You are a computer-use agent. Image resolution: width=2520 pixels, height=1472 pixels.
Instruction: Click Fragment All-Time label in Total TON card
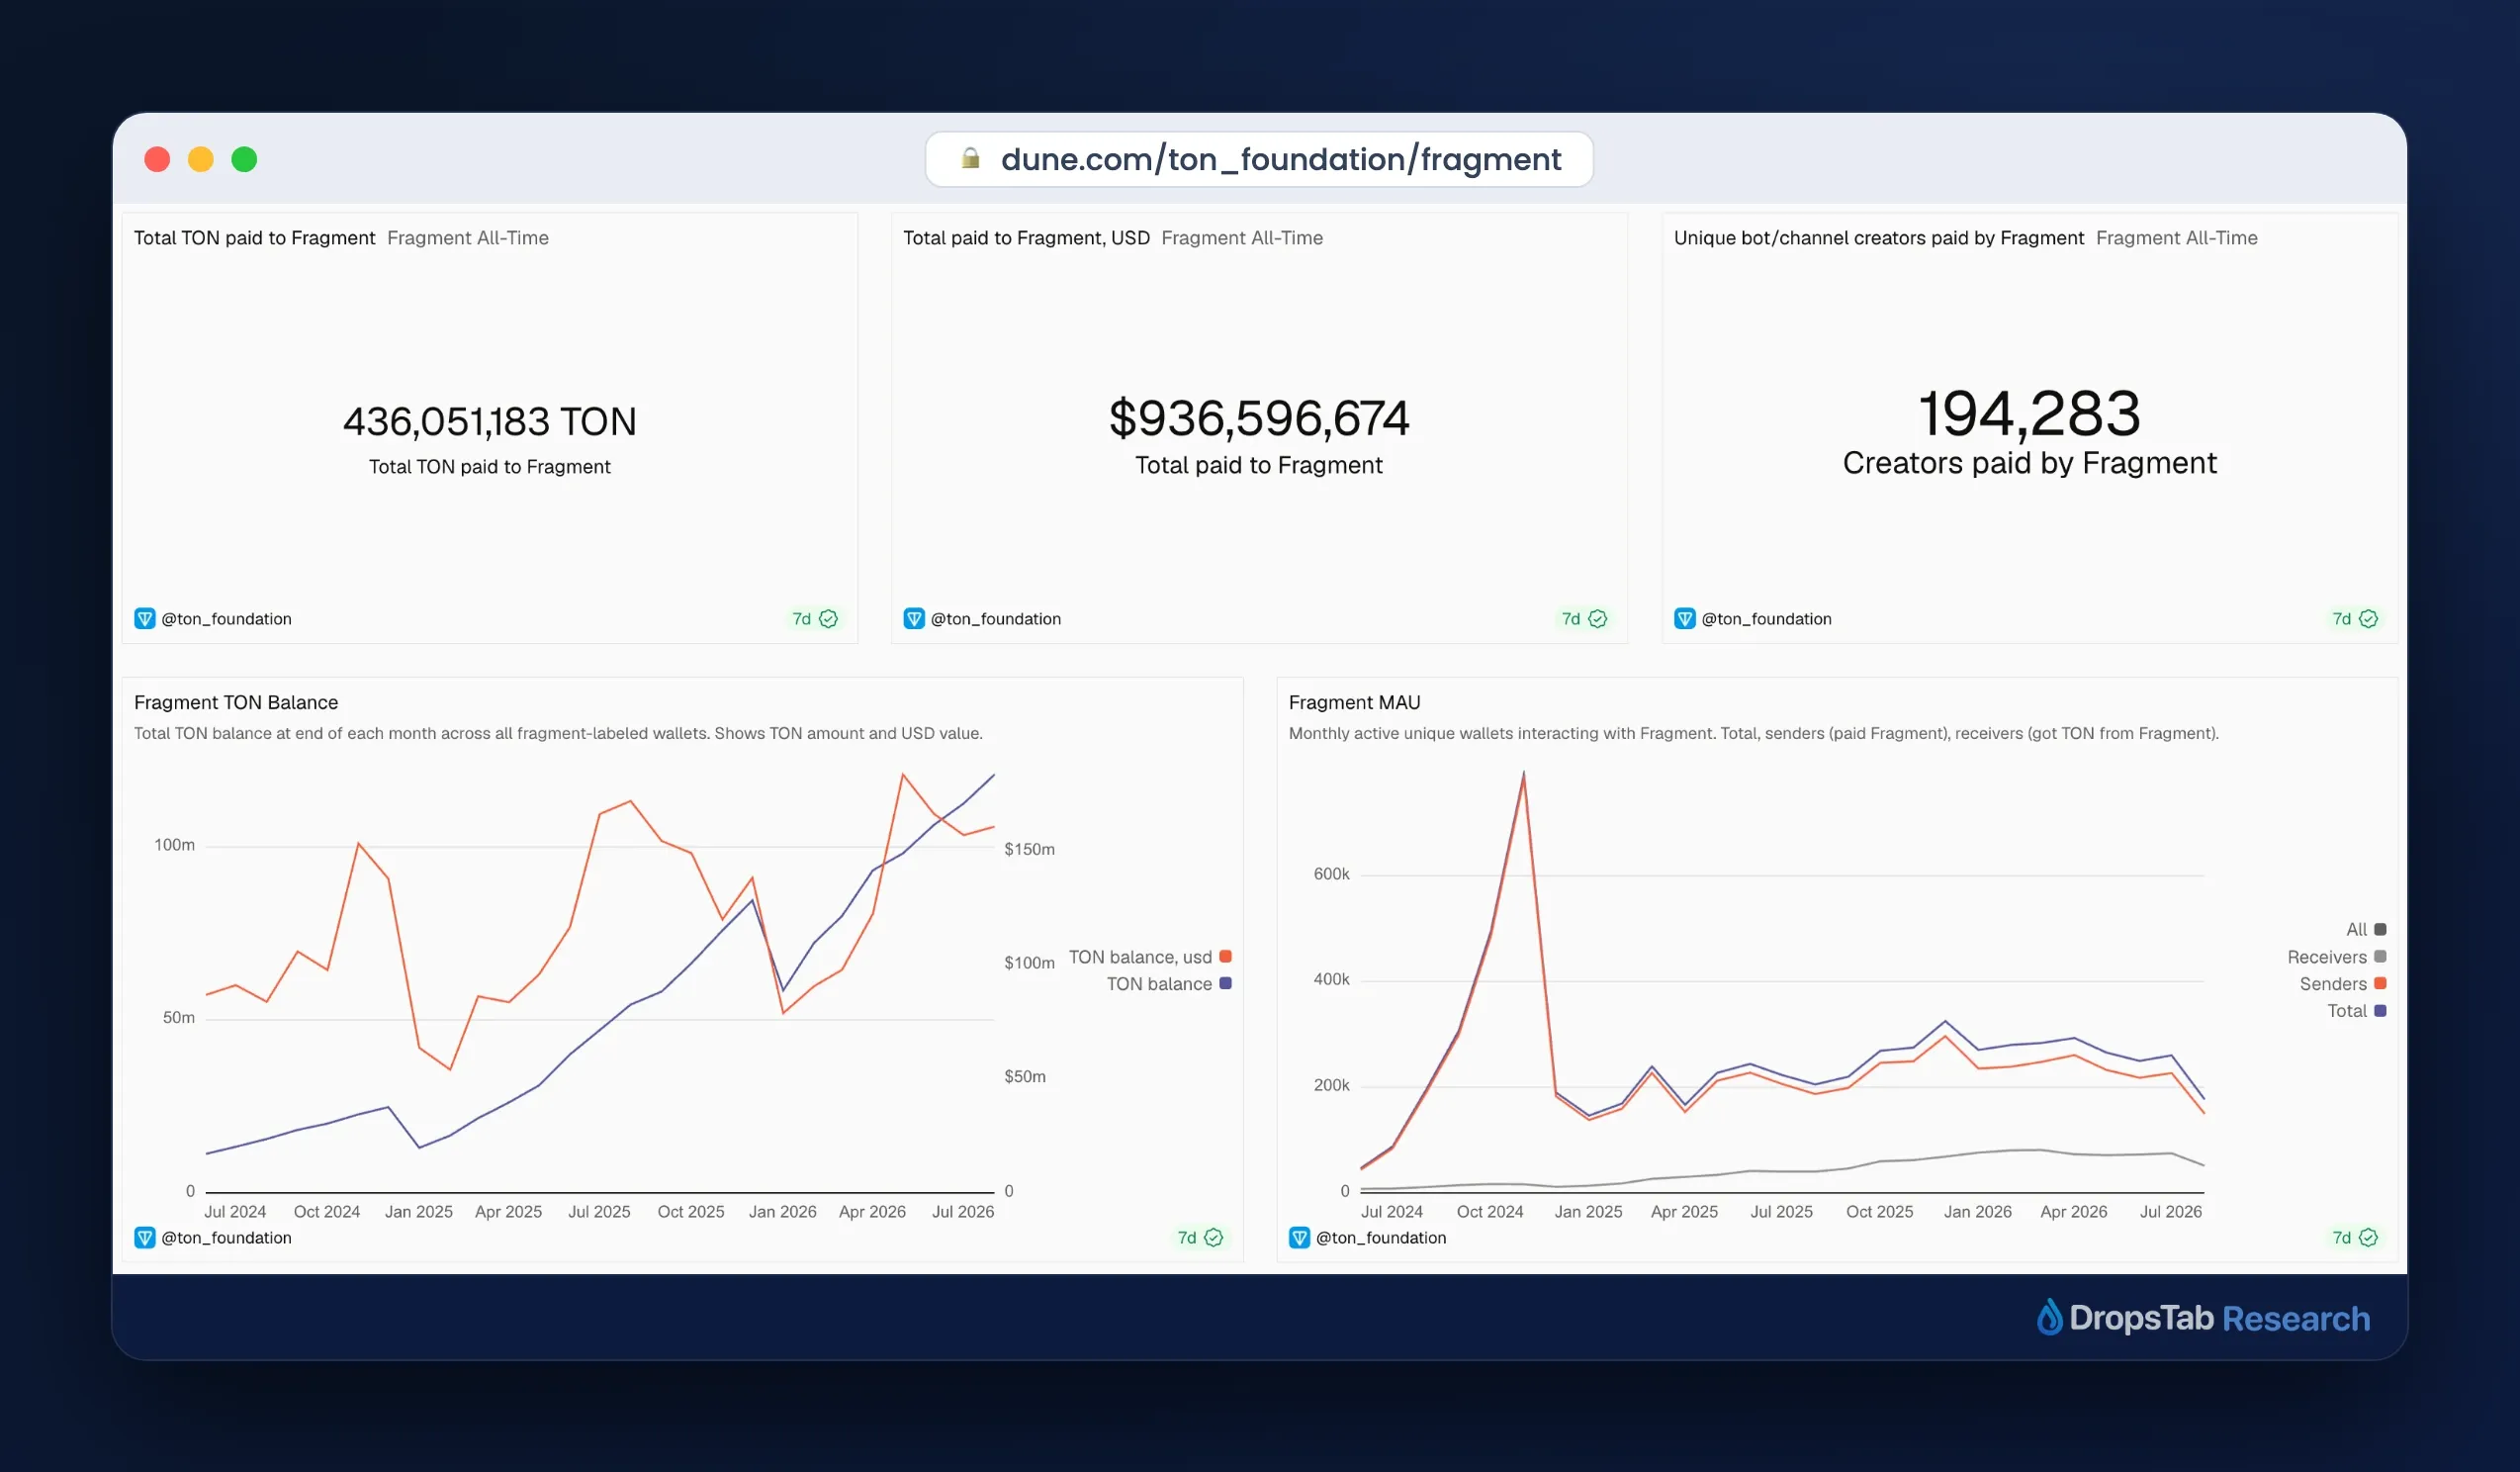468,238
